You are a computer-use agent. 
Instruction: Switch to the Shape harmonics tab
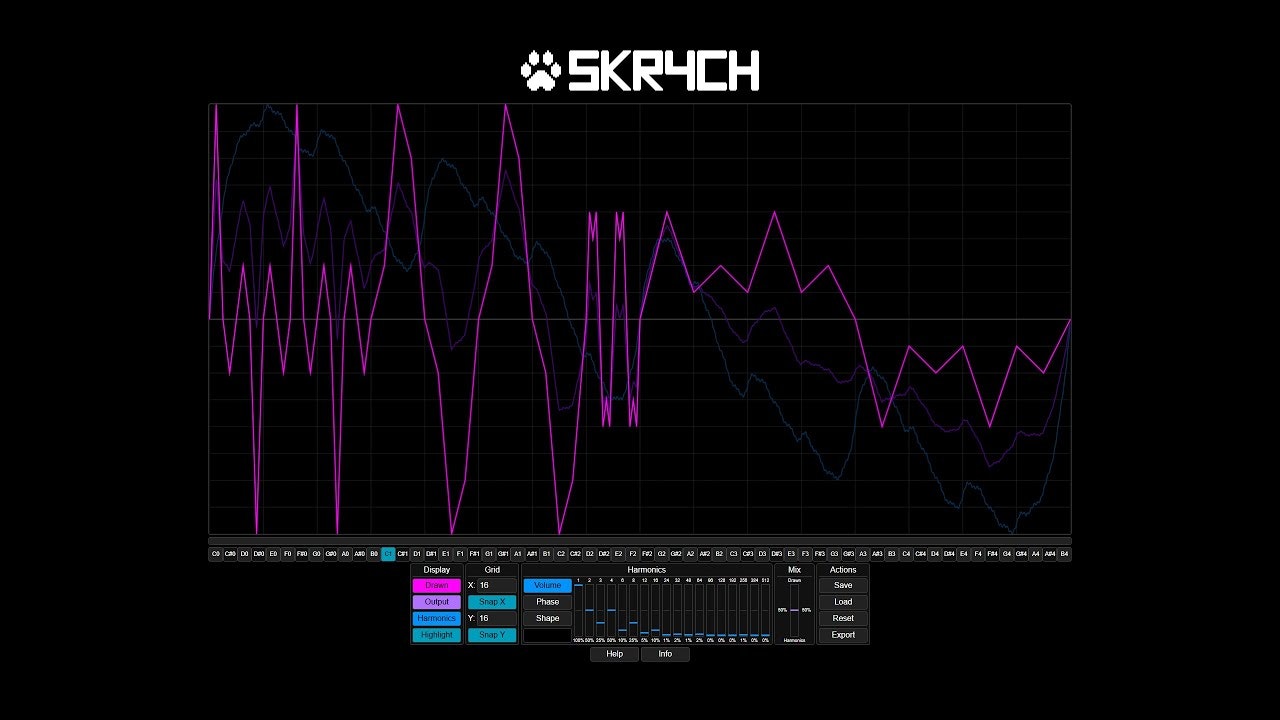[x=546, y=618]
